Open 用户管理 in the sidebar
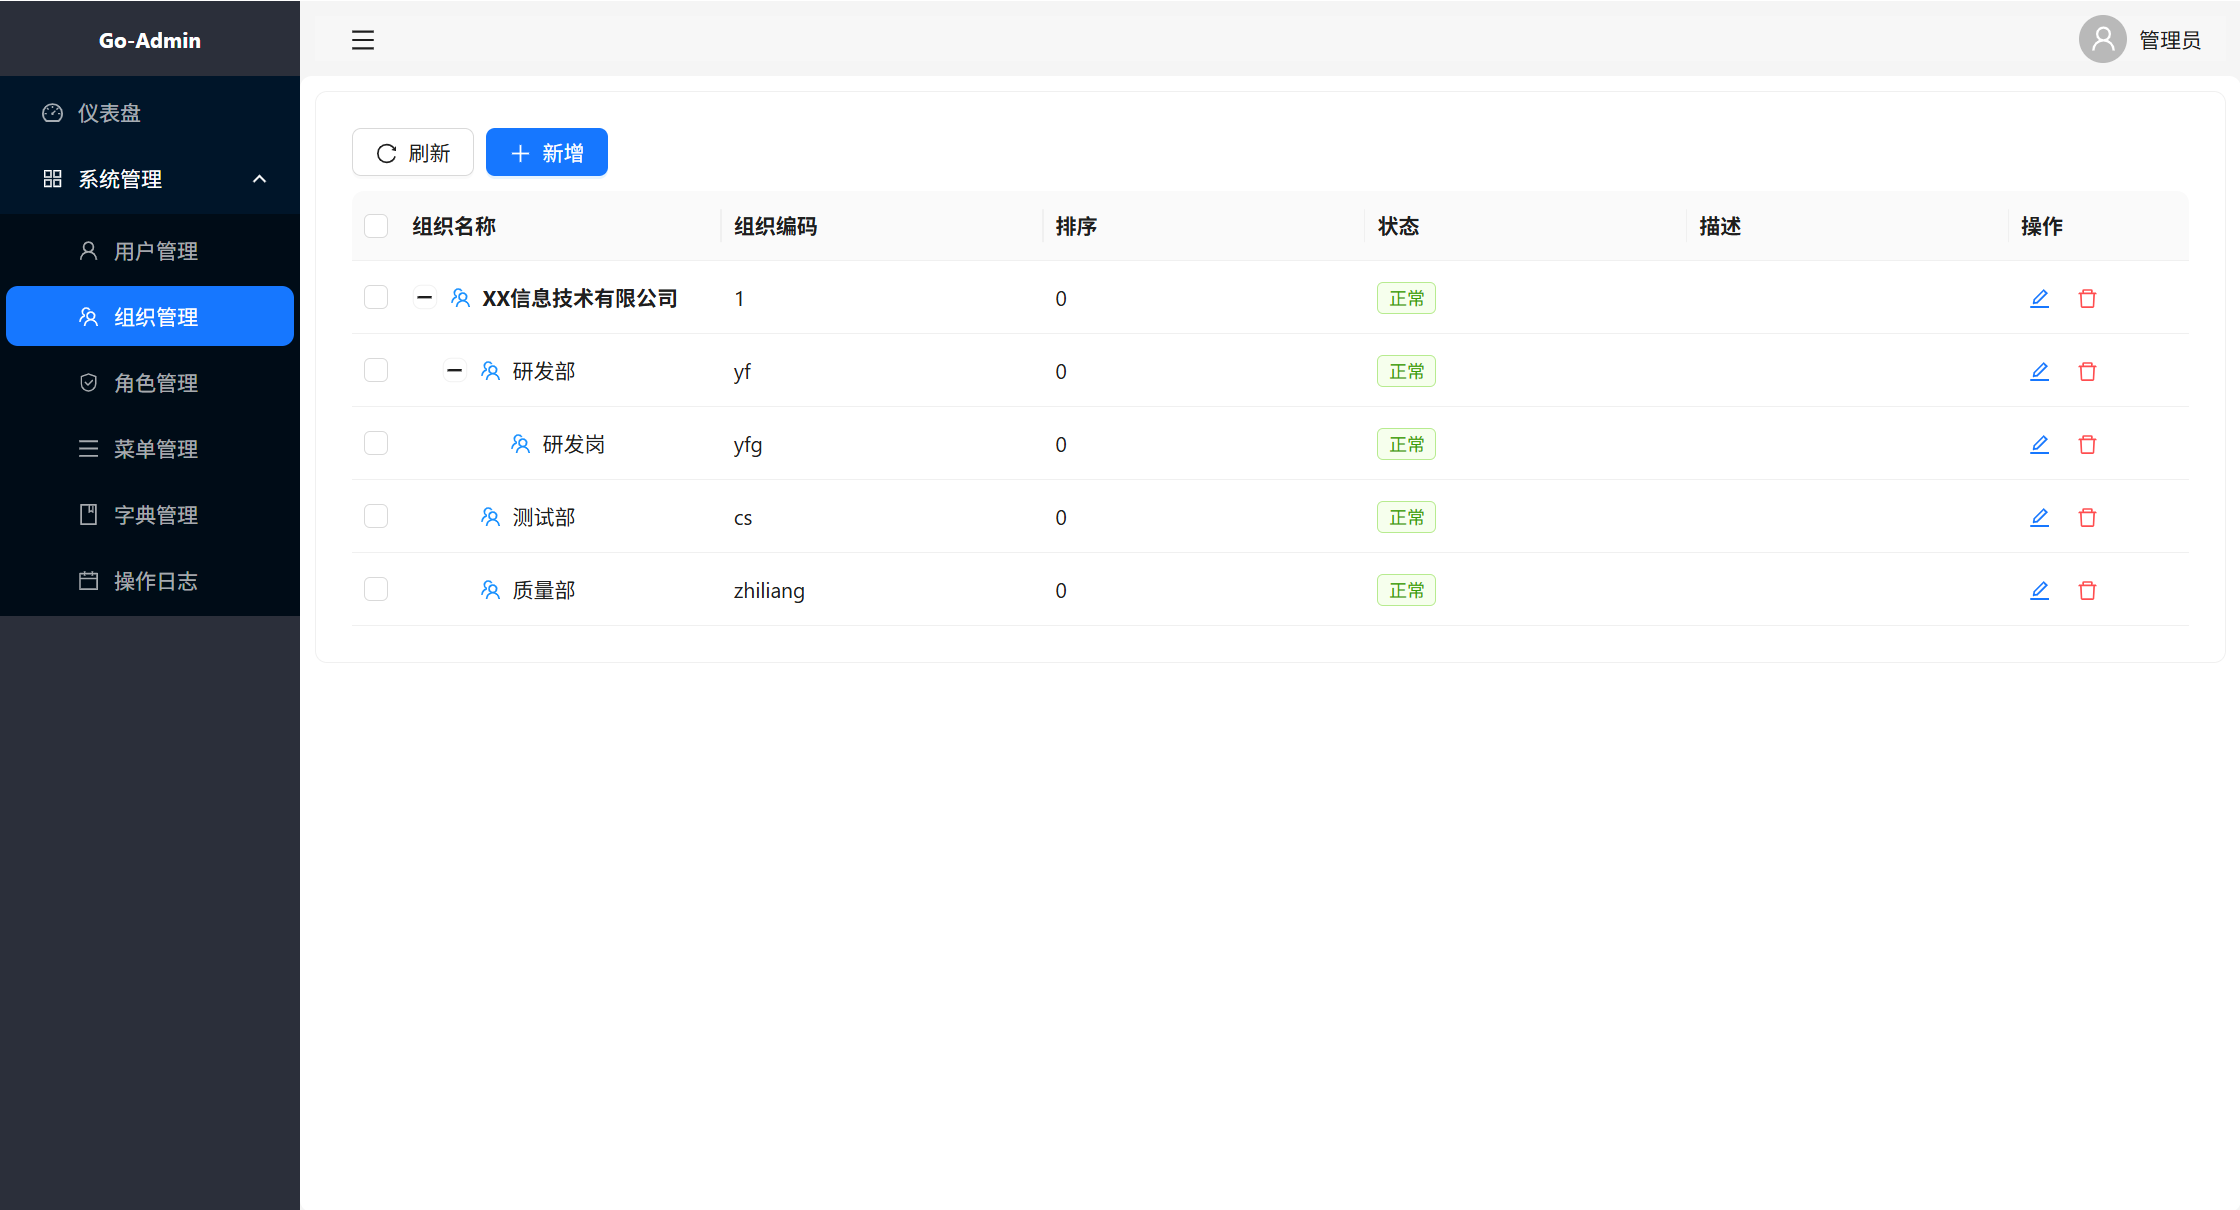This screenshot has height=1210, width=2240. pyautogui.click(x=155, y=251)
